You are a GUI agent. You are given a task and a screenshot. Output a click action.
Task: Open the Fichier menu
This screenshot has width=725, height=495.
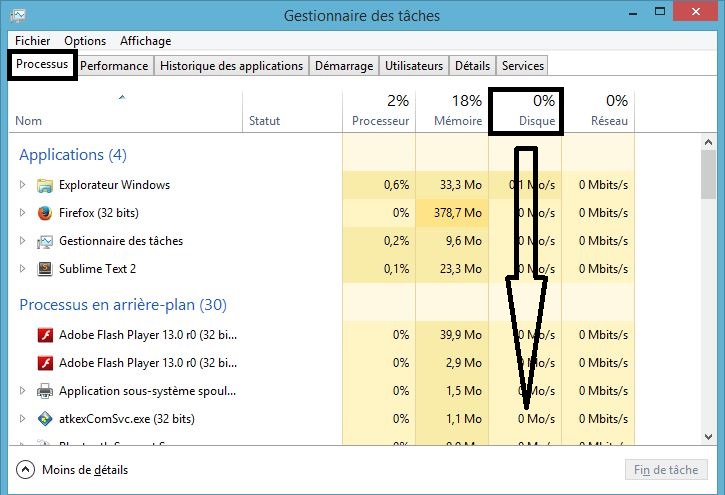(x=32, y=41)
